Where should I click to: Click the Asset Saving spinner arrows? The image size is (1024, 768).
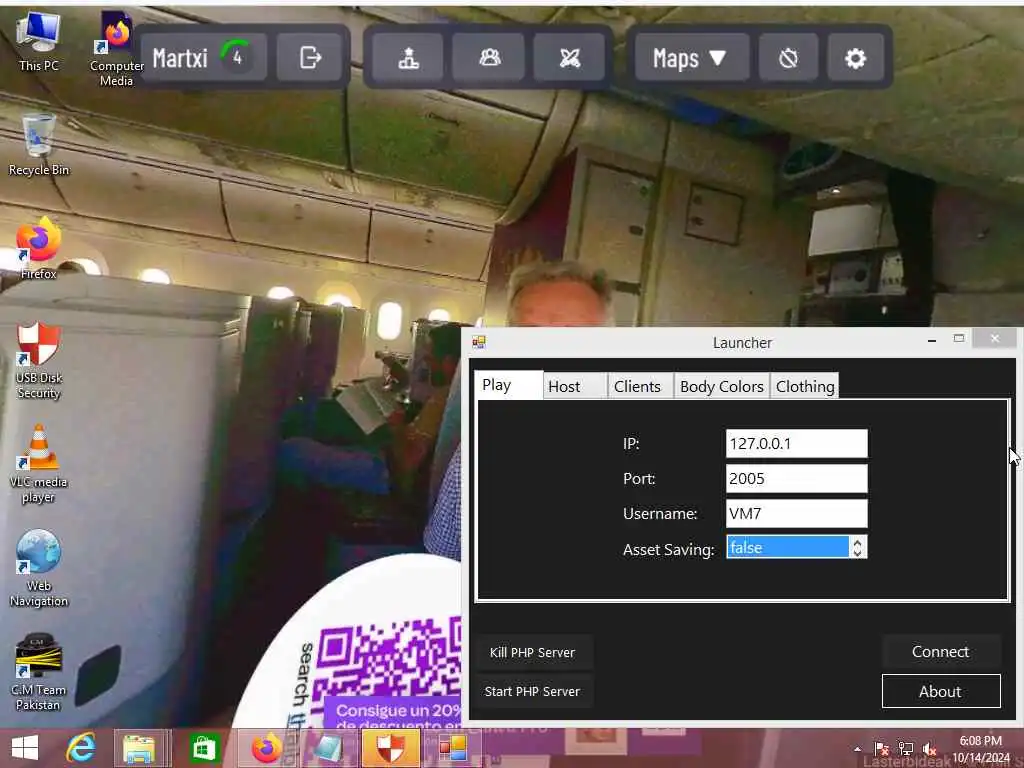pos(857,547)
